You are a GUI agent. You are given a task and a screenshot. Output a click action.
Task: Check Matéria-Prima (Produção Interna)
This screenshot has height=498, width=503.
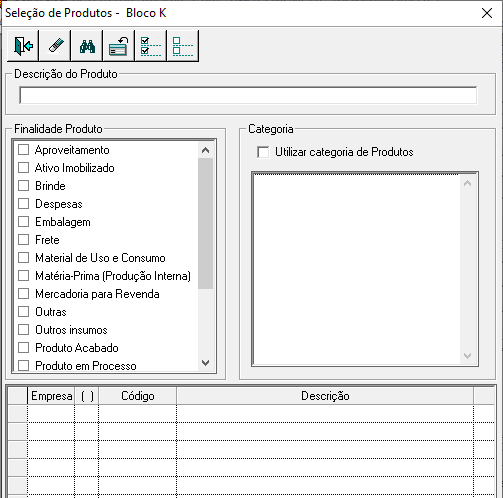(x=23, y=276)
